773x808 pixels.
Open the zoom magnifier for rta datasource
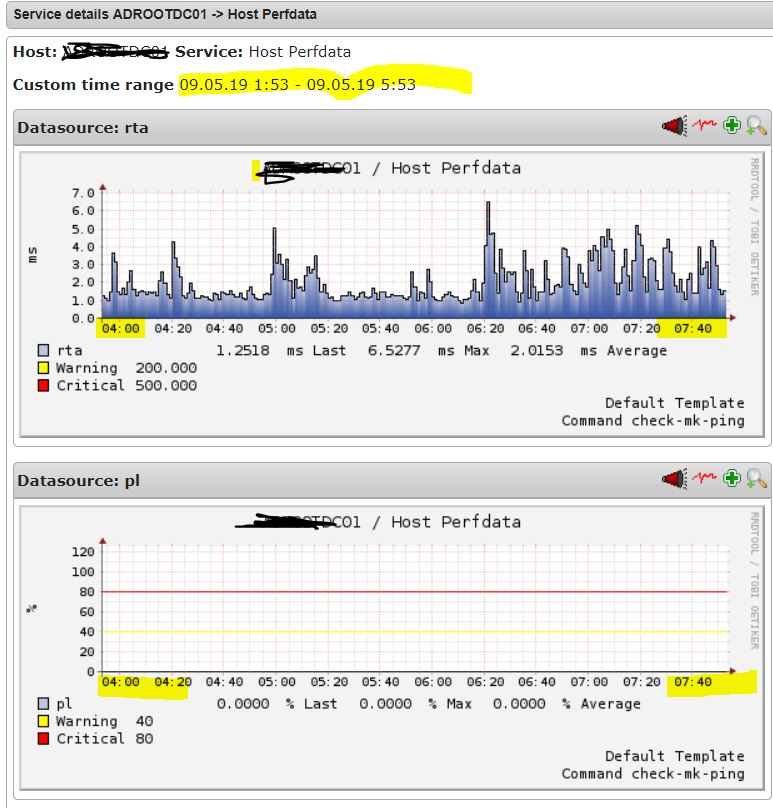click(x=757, y=126)
